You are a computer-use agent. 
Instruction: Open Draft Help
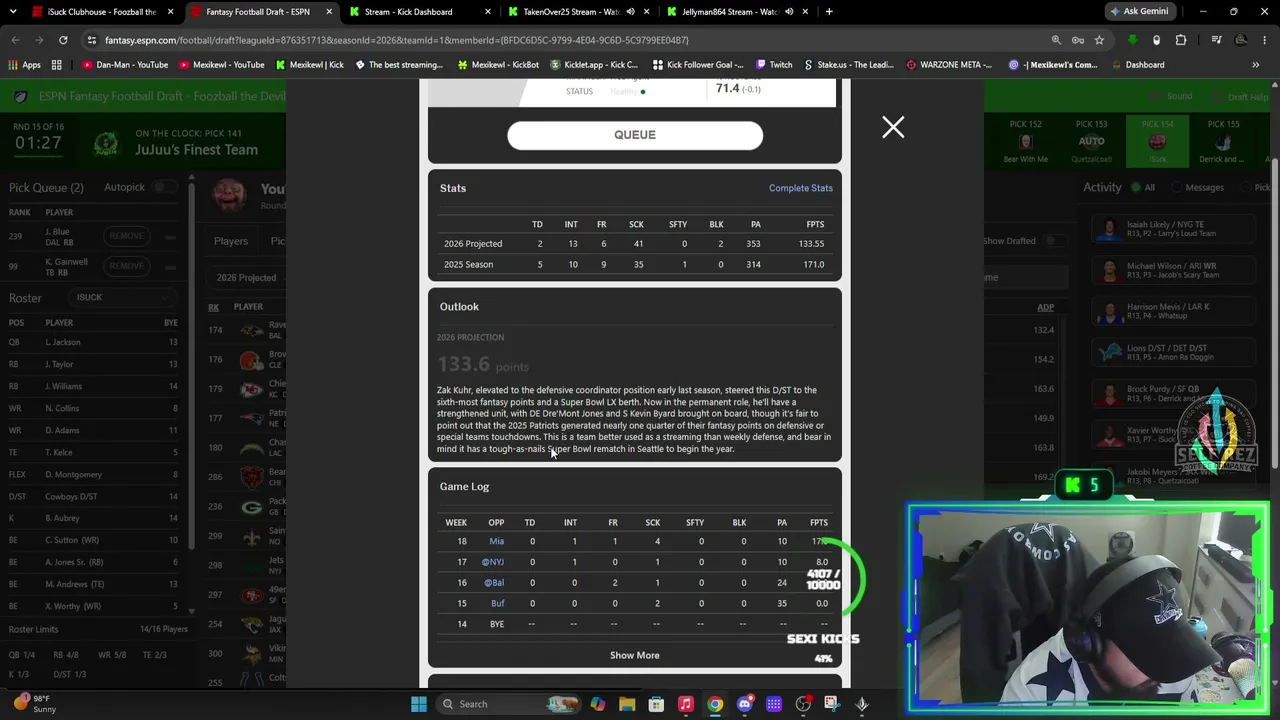(1240, 97)
